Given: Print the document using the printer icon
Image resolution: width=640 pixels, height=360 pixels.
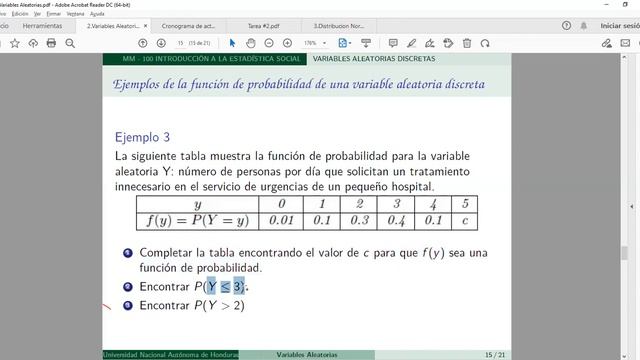Looking at the screenshot, I should click(51, 43).
